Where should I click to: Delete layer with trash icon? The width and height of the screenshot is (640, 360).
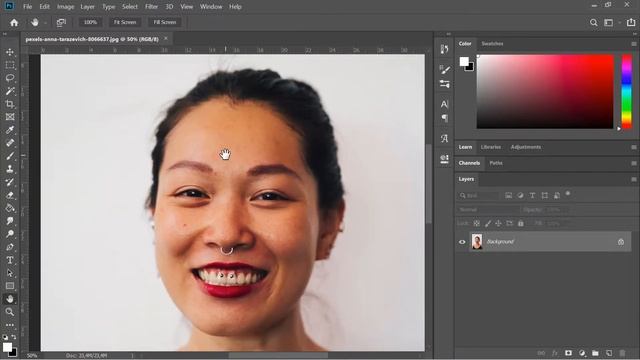pyautogui.click(x=622, y=353)
